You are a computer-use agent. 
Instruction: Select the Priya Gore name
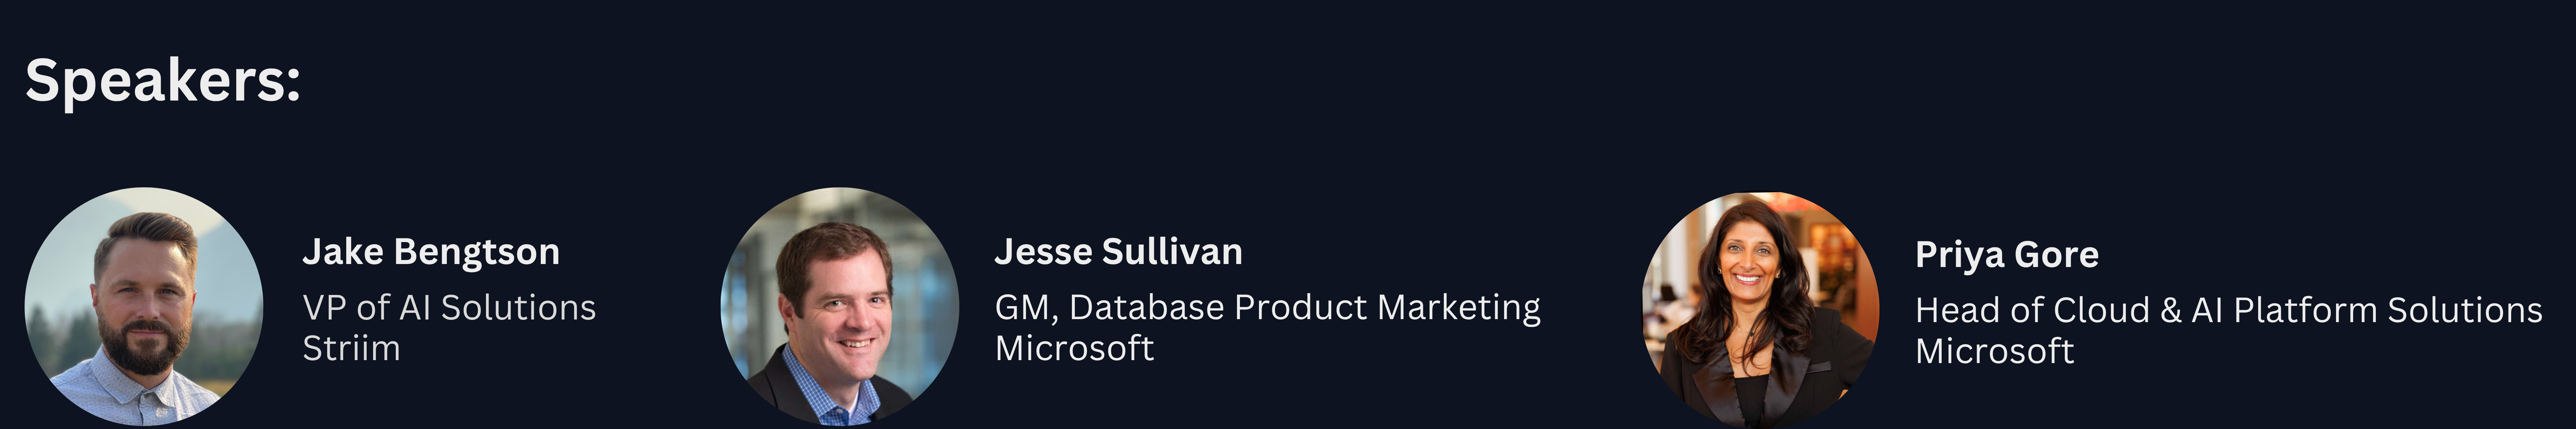click(x=2006, y=255)
